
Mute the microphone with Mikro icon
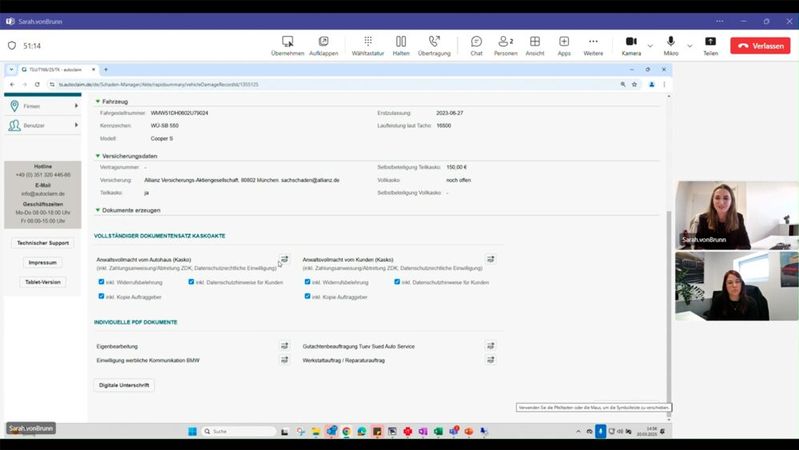(x=671, y=44)
